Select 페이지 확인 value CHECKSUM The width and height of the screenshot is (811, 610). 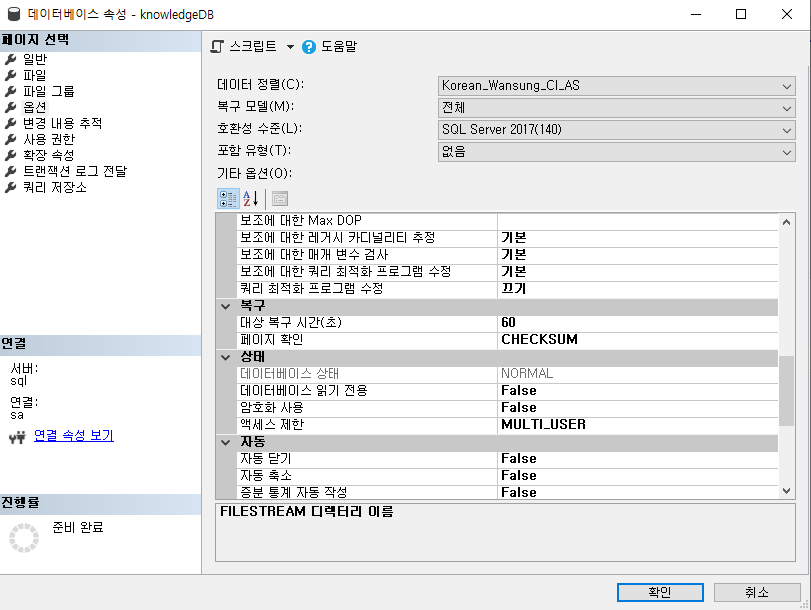tap(638, 340)
